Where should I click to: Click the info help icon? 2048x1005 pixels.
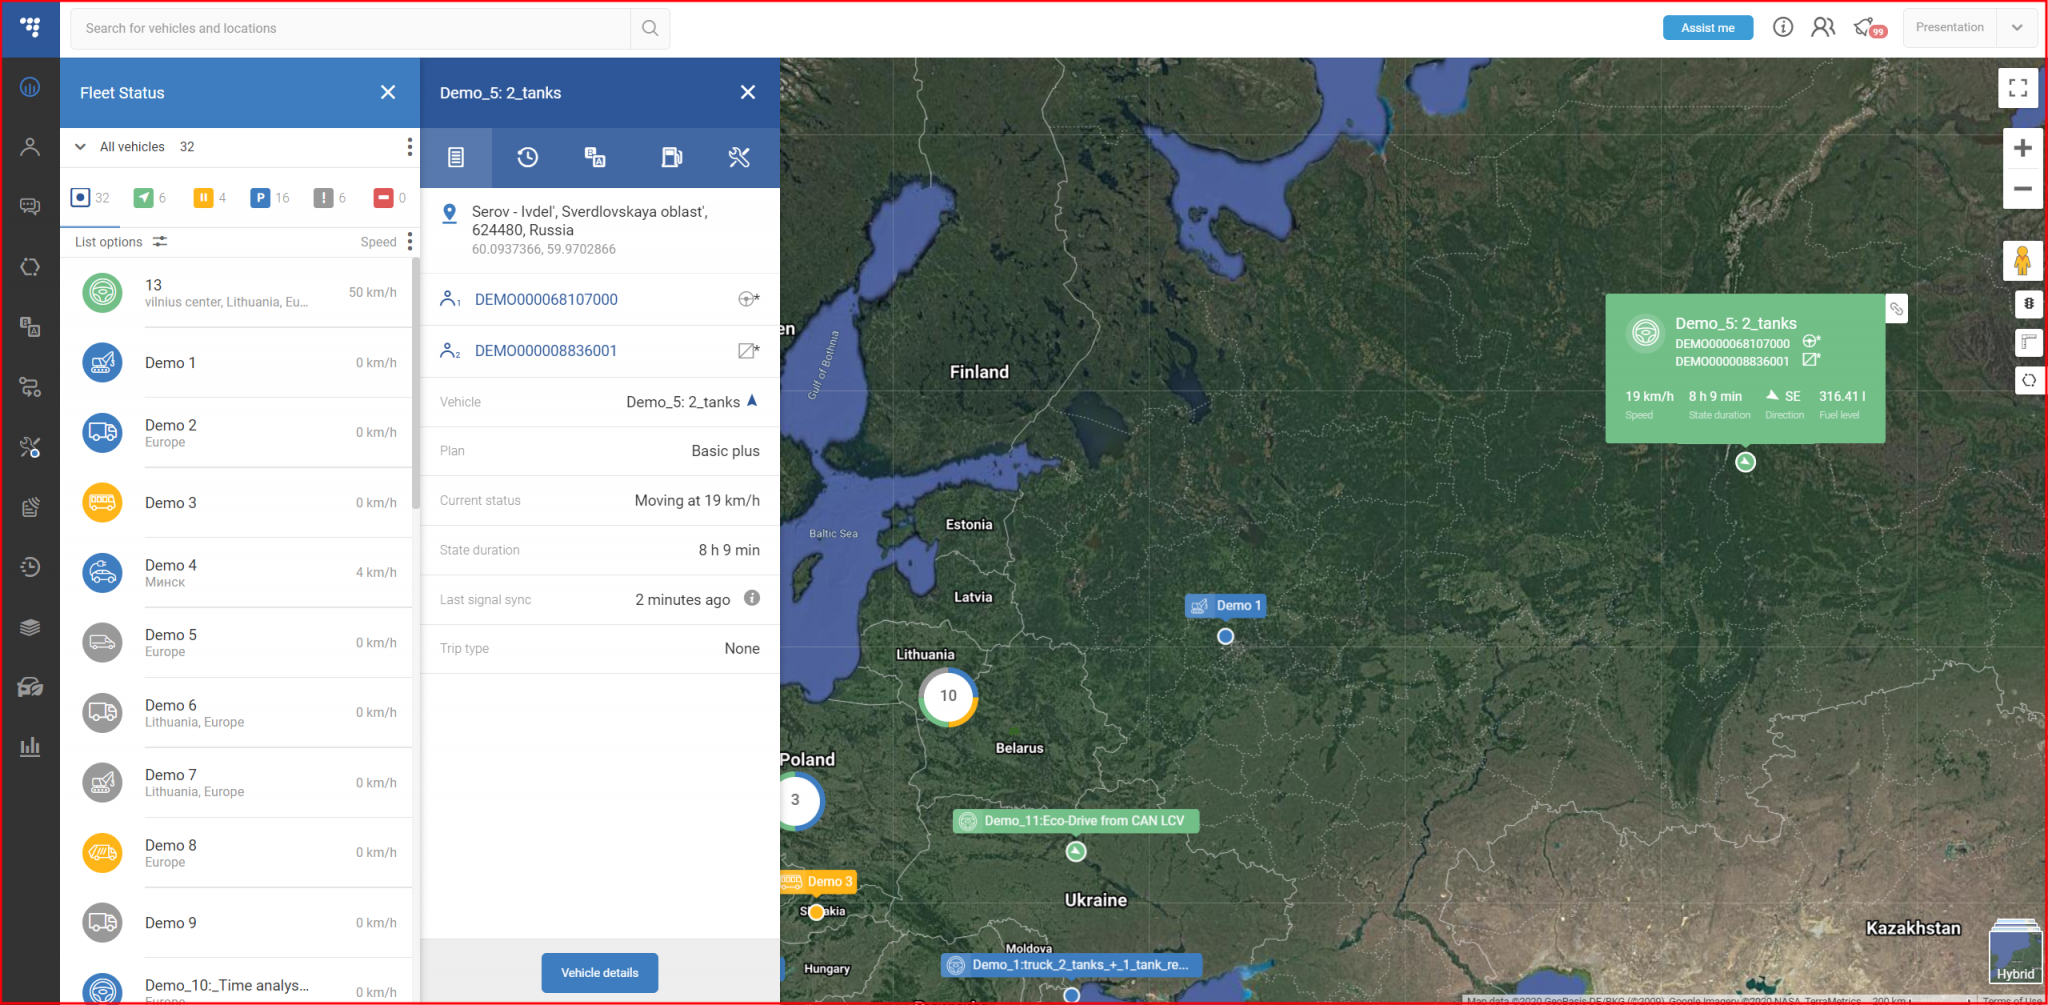tap(1782, 27)
